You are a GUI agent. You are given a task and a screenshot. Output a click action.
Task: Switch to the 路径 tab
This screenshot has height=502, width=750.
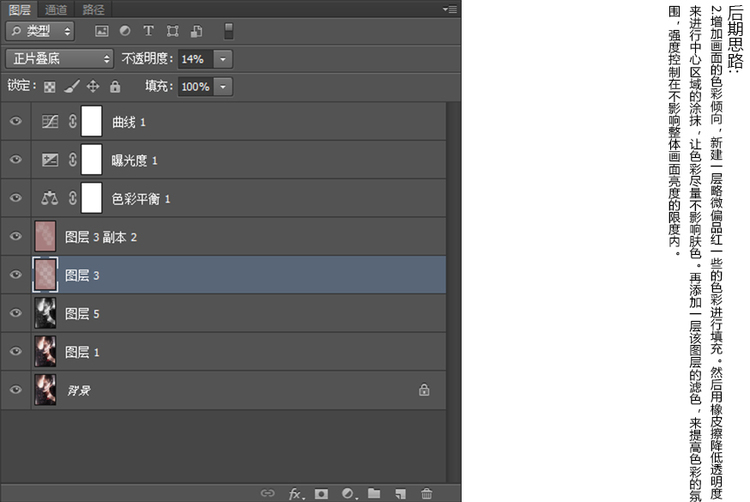(x=93, y=9)
